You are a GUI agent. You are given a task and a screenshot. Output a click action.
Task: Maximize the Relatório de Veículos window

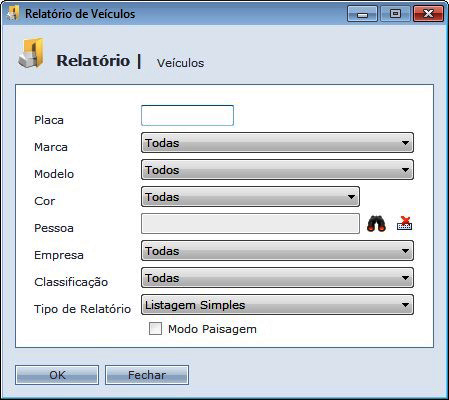pos(395,14)
